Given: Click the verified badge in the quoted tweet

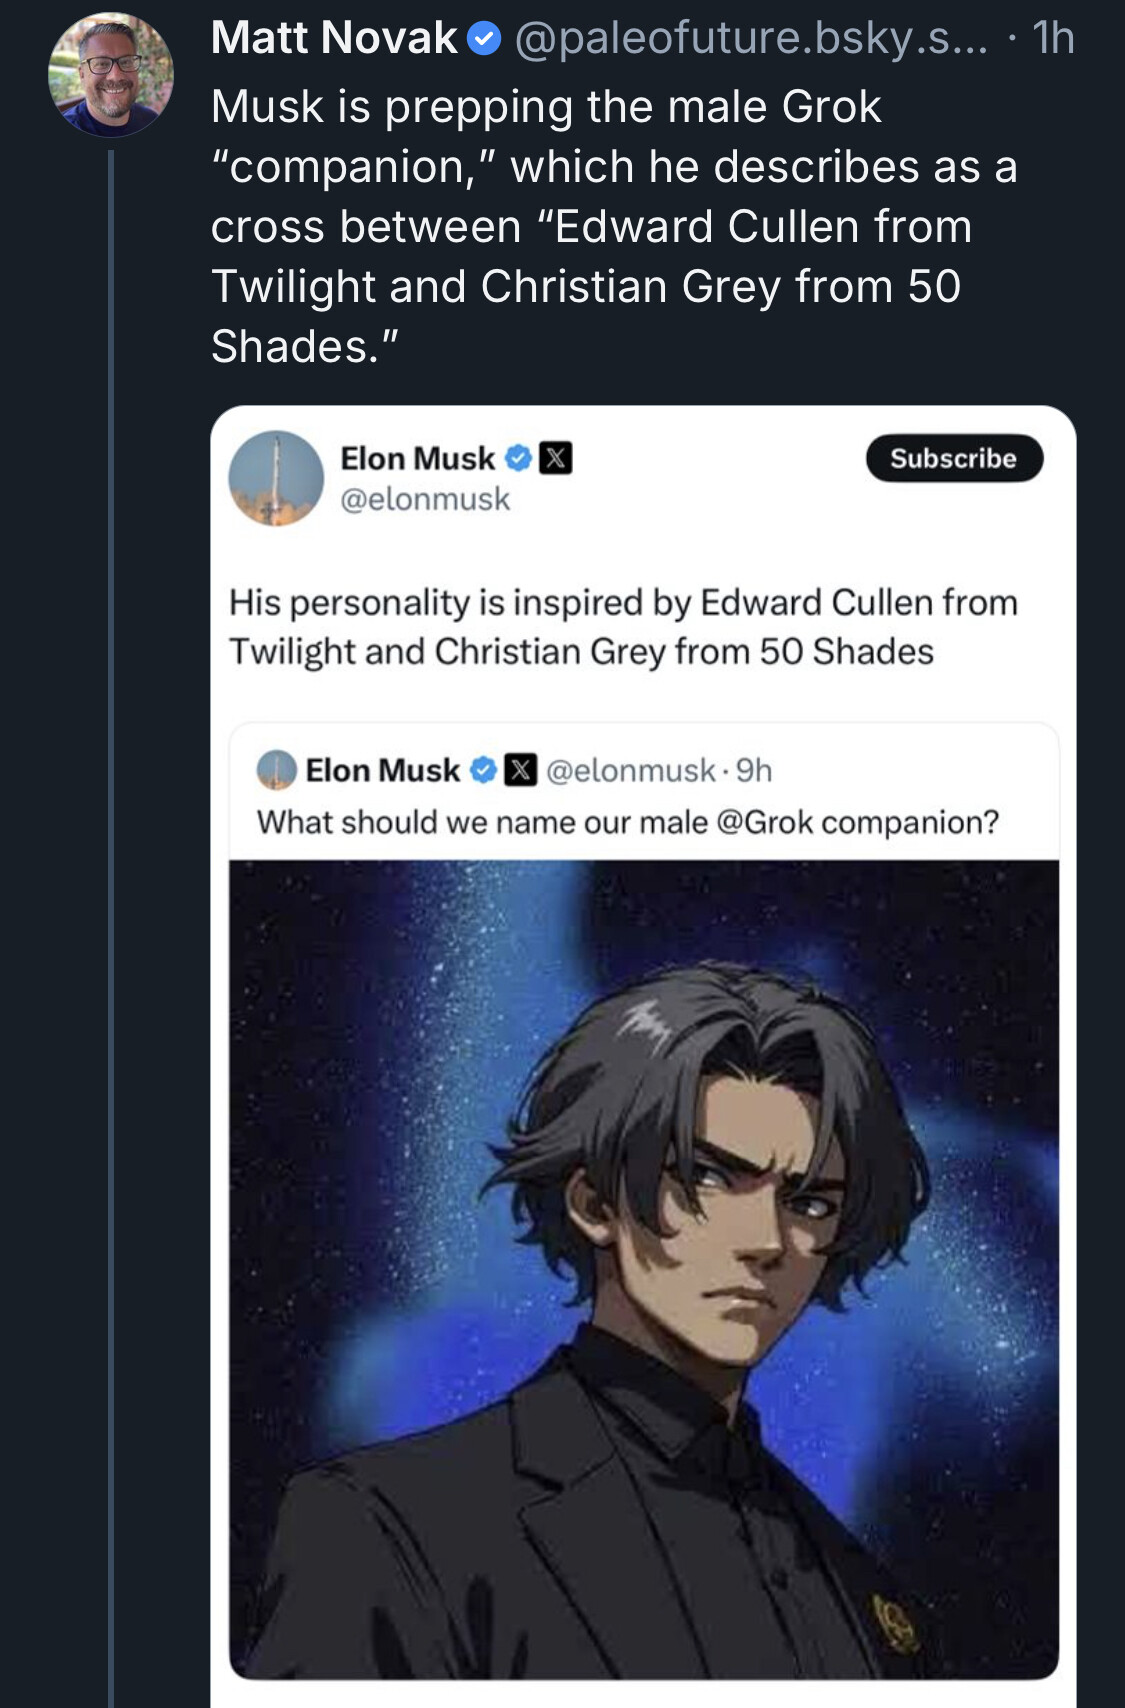Looking at the screenshot, I should [484, 770].
